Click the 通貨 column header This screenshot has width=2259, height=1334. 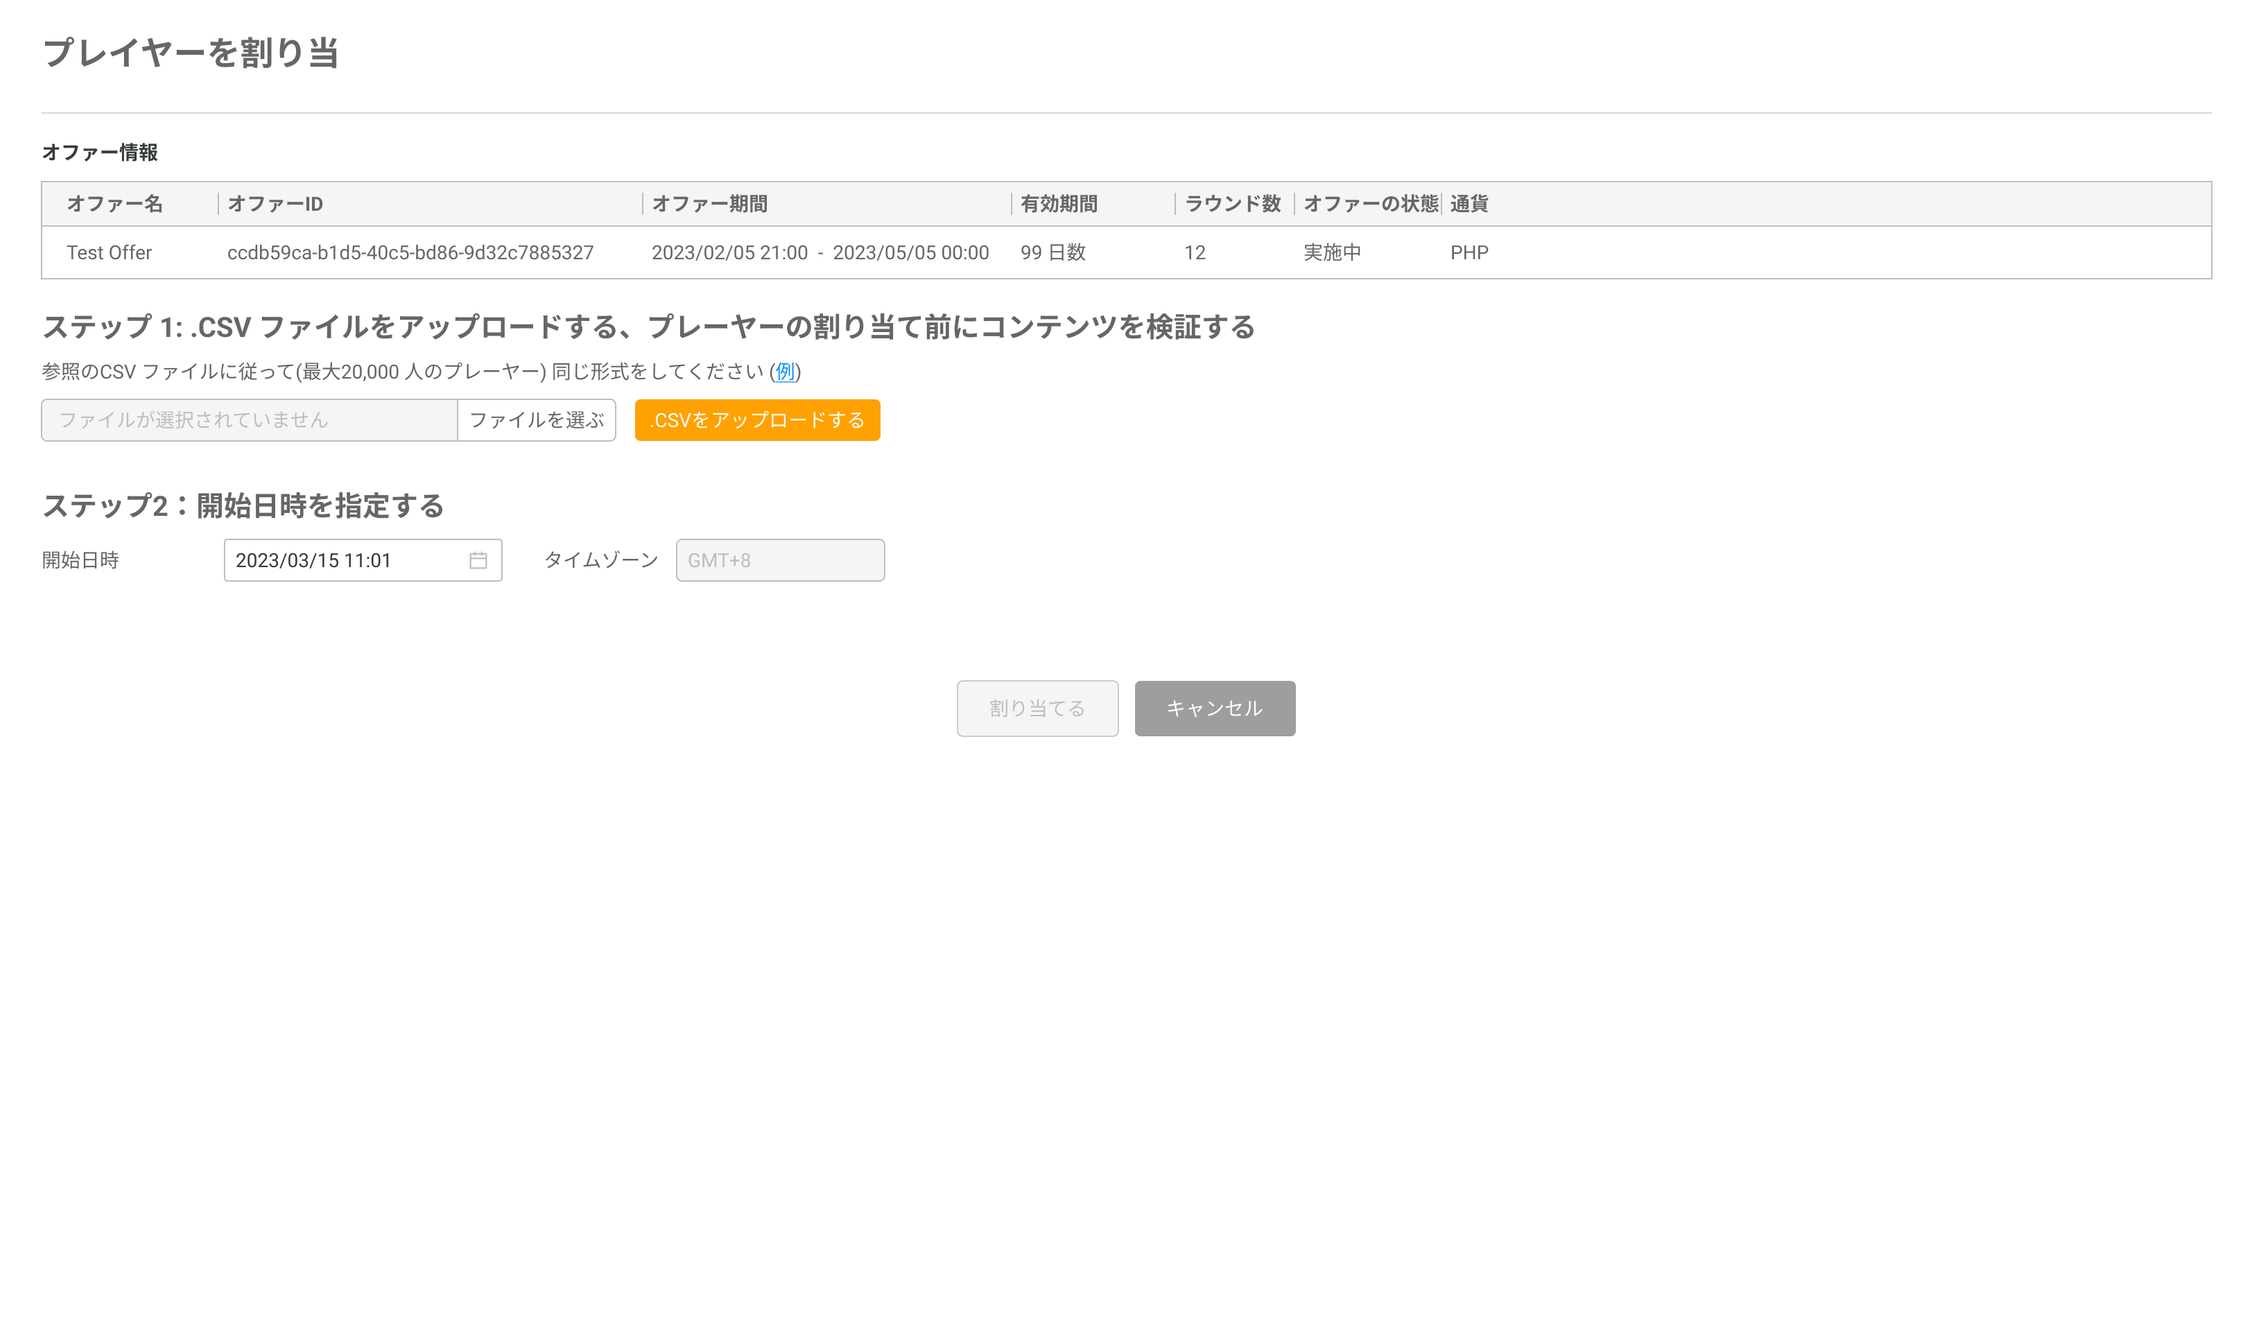tap(1467, 203)
